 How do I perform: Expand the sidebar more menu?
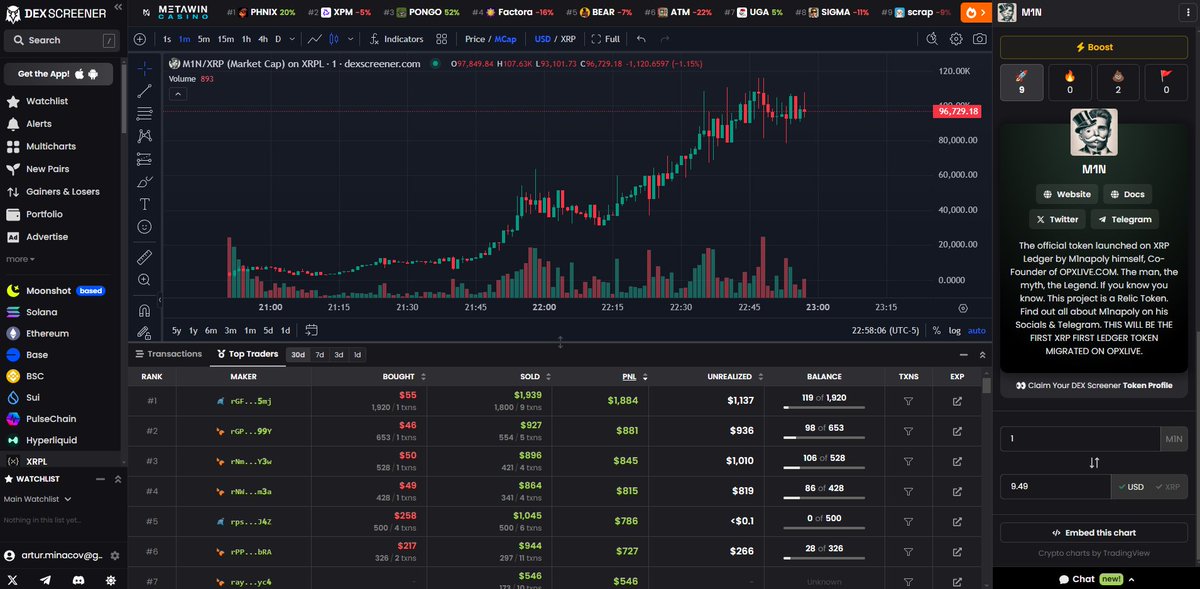(18, 259)
